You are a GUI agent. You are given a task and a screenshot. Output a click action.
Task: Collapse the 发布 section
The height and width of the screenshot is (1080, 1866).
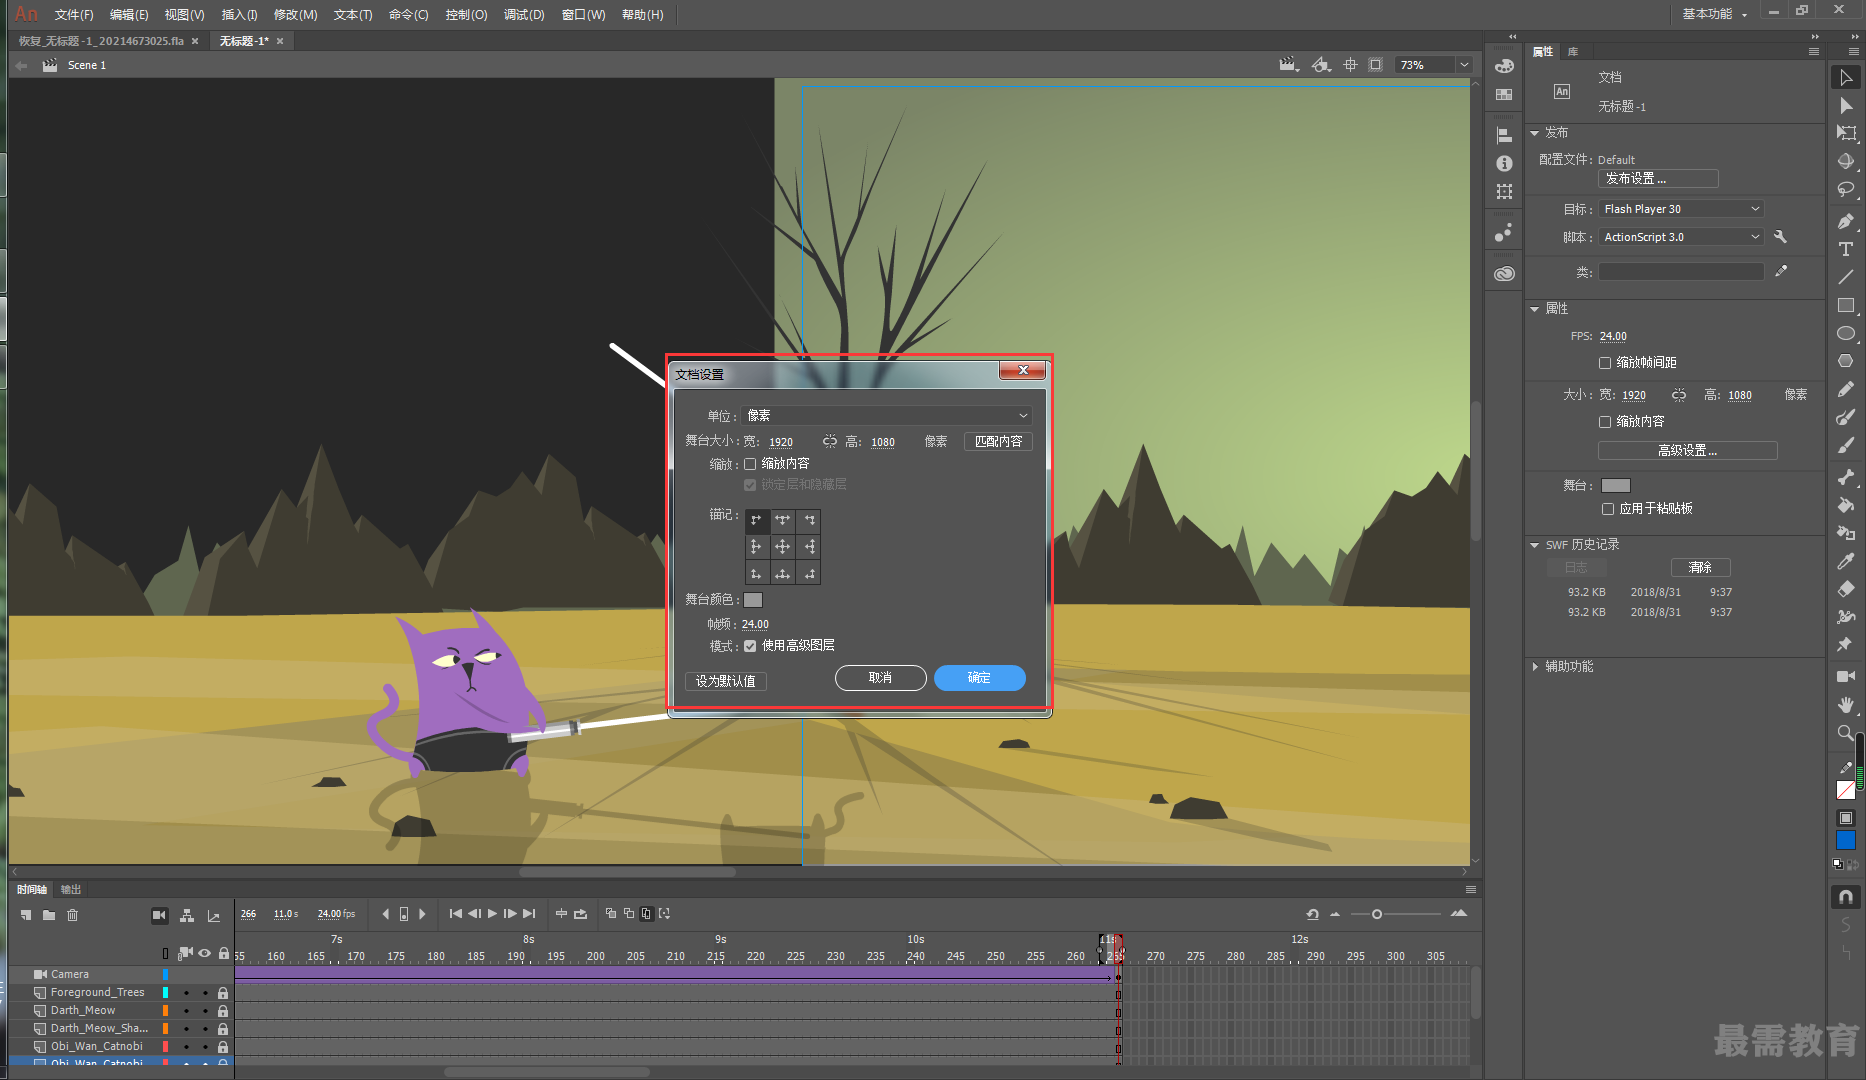pos(1535,133)
